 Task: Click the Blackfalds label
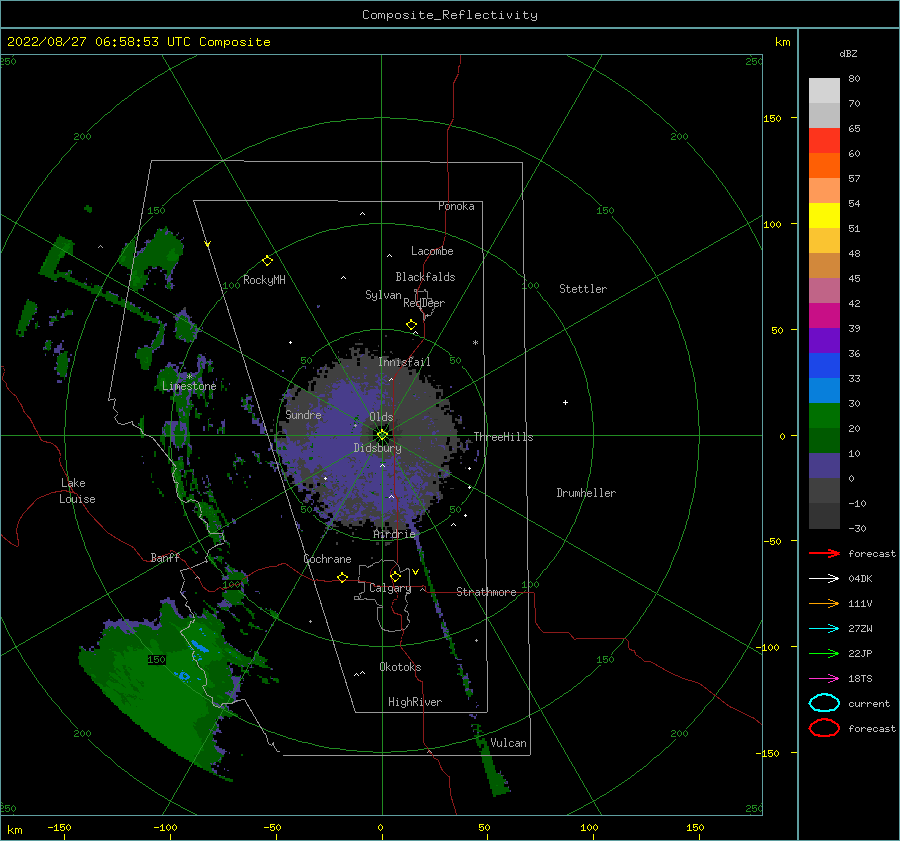tap(425, 277)
